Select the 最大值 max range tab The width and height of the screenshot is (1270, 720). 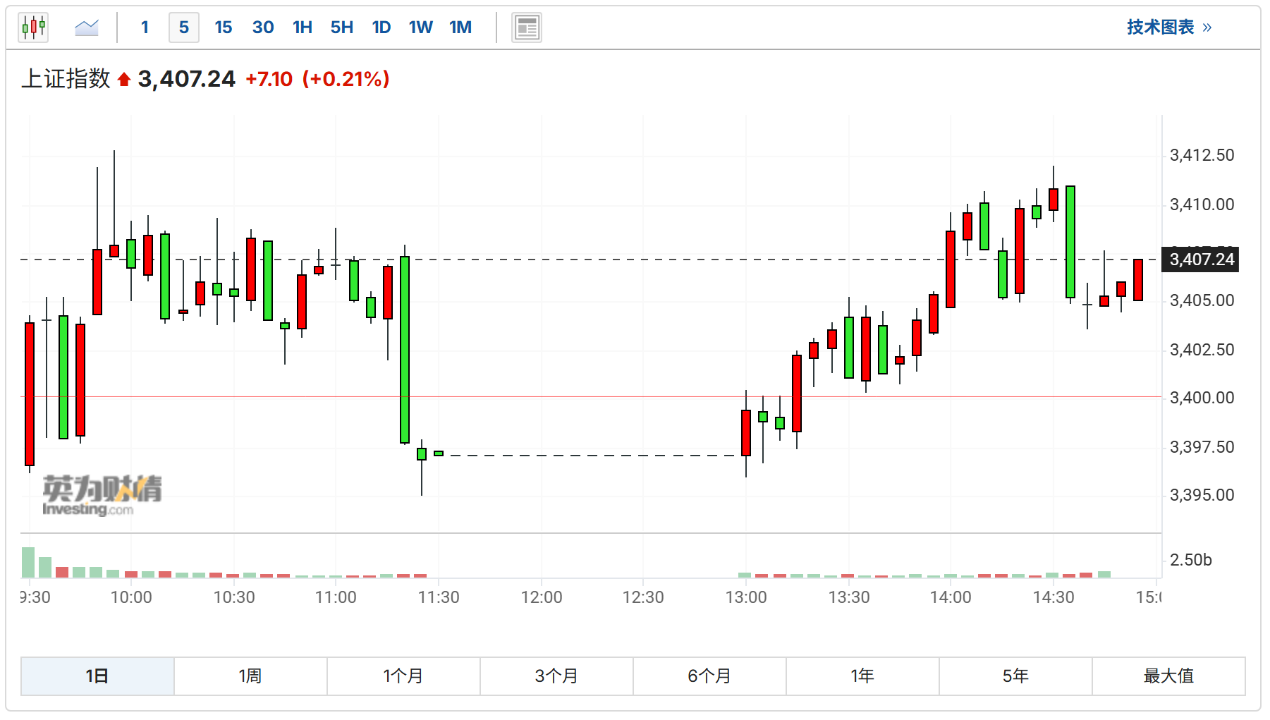point(1168,676)
